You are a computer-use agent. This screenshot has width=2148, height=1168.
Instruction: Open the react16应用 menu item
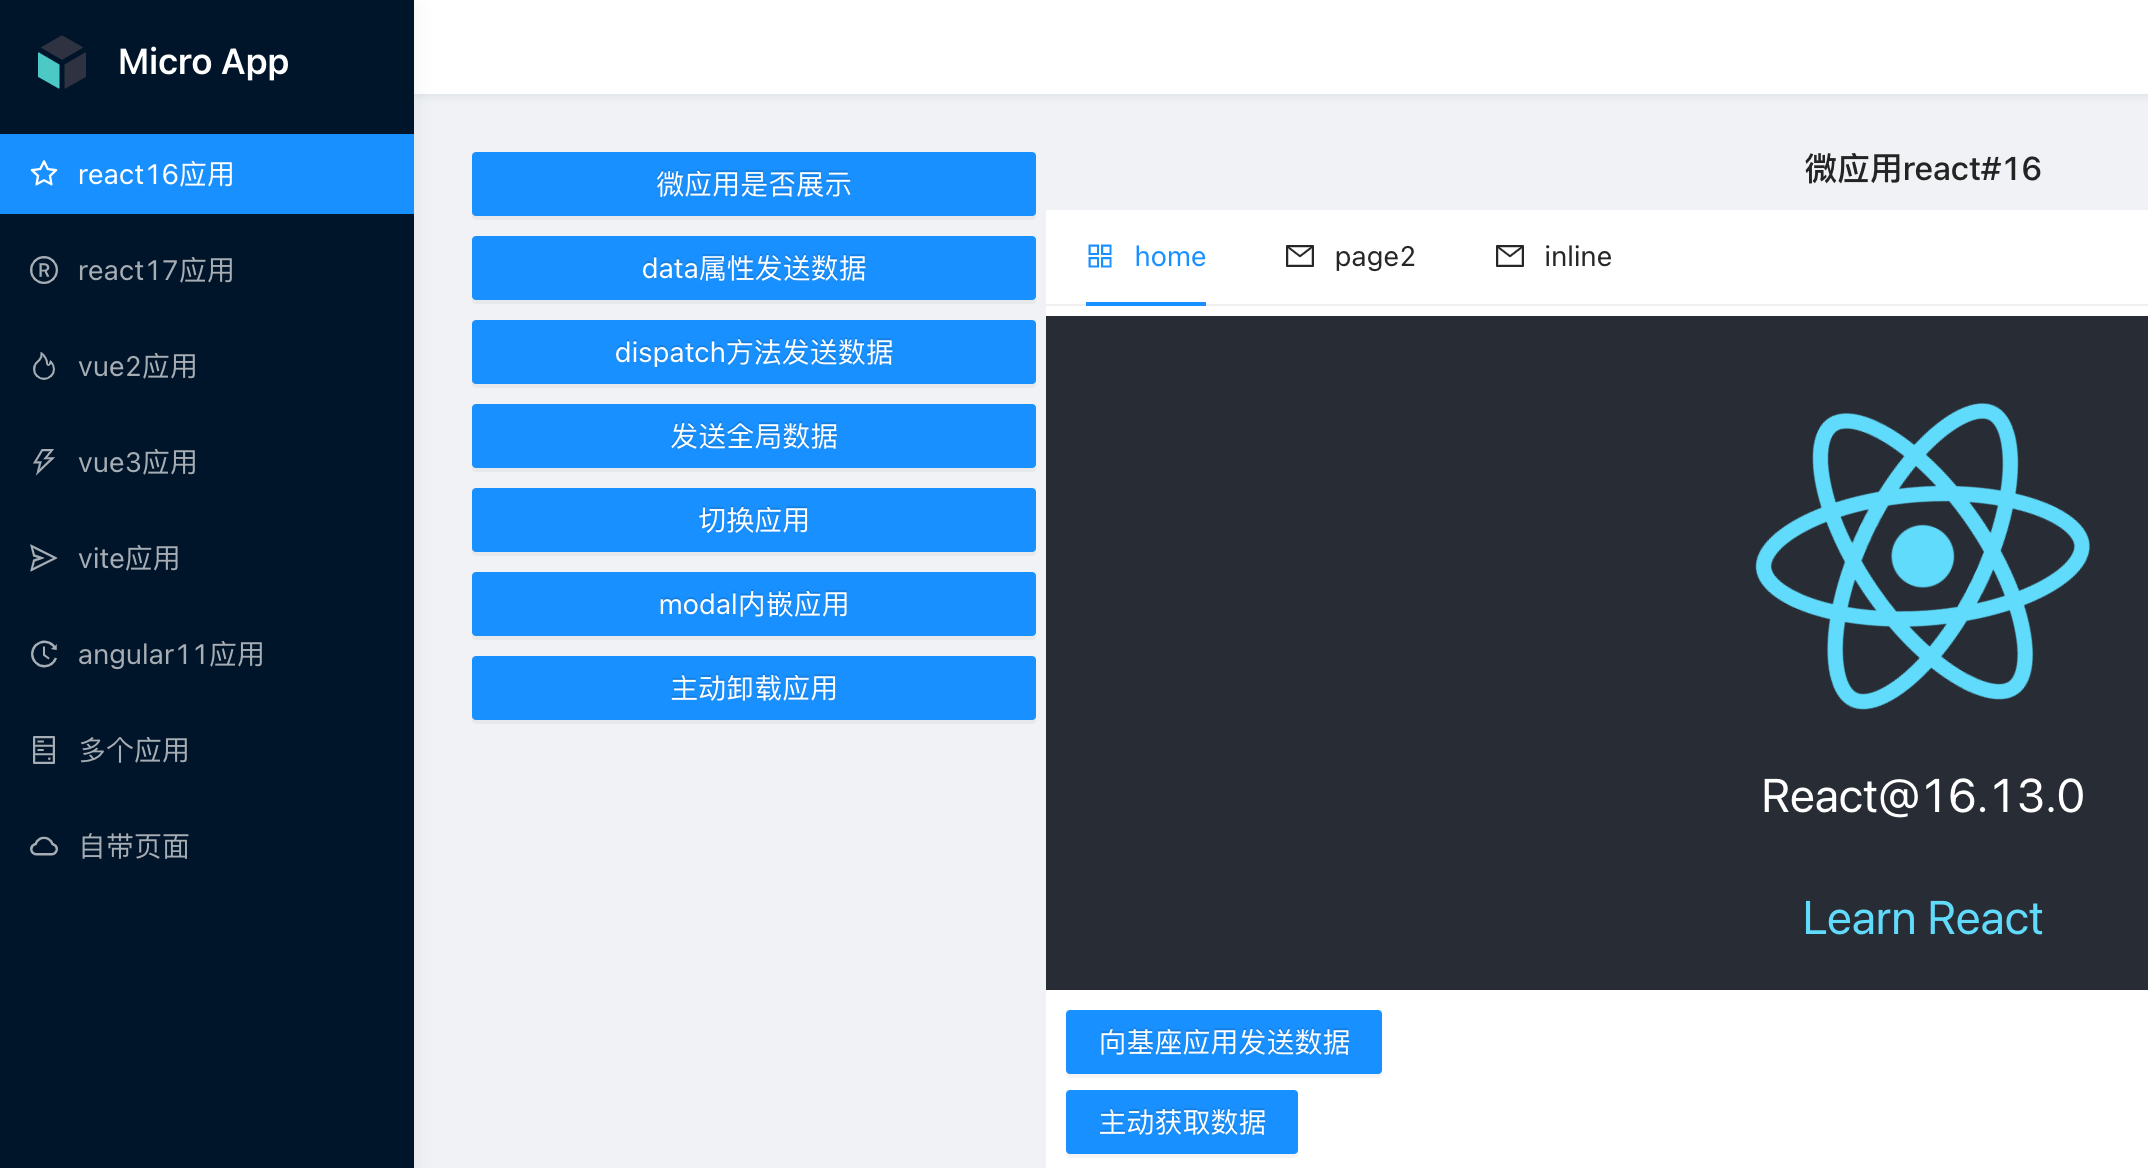coord(207,174)
